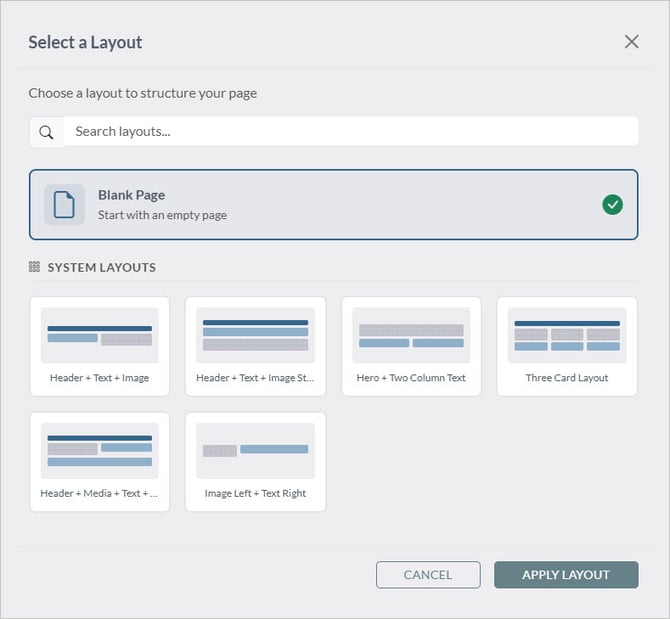Click the 'Start with an empty page' description
Viewport: 670px width, 619px height.
coord(162,215)
